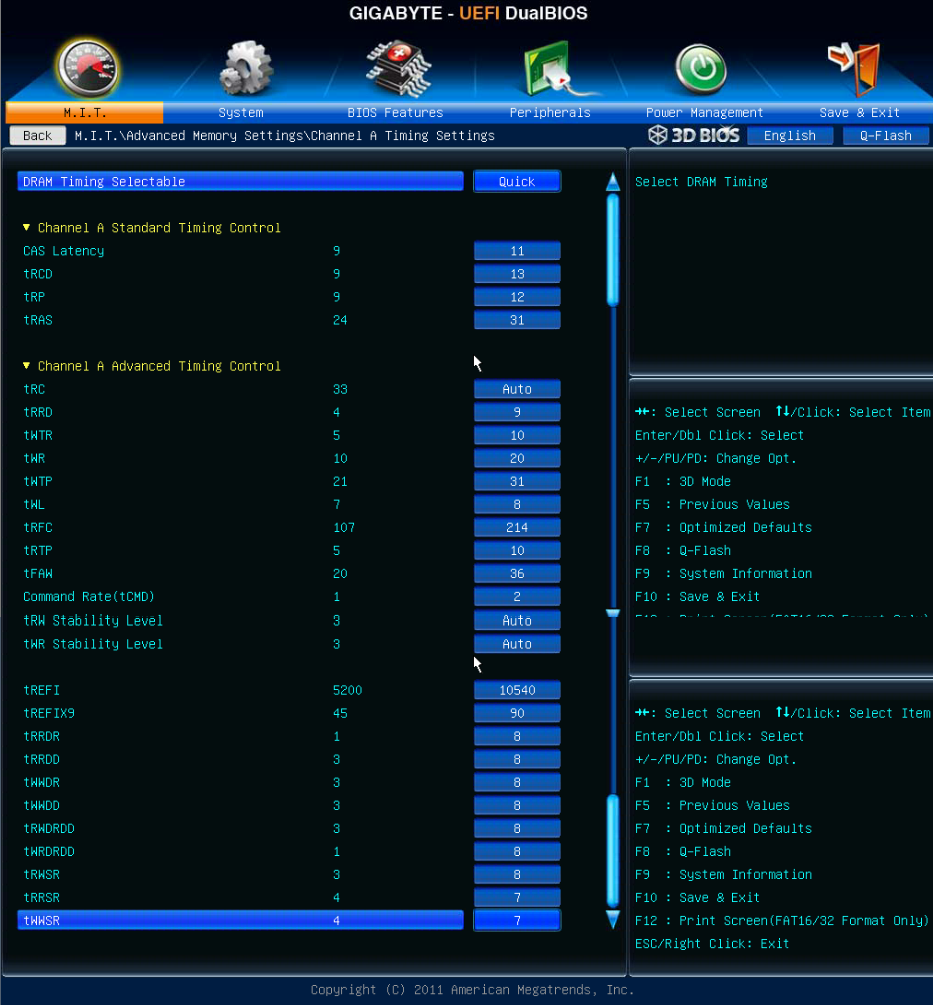
Task: Click the 'ESC/Right Click: Exit' hint
Action: coord(712,943)
